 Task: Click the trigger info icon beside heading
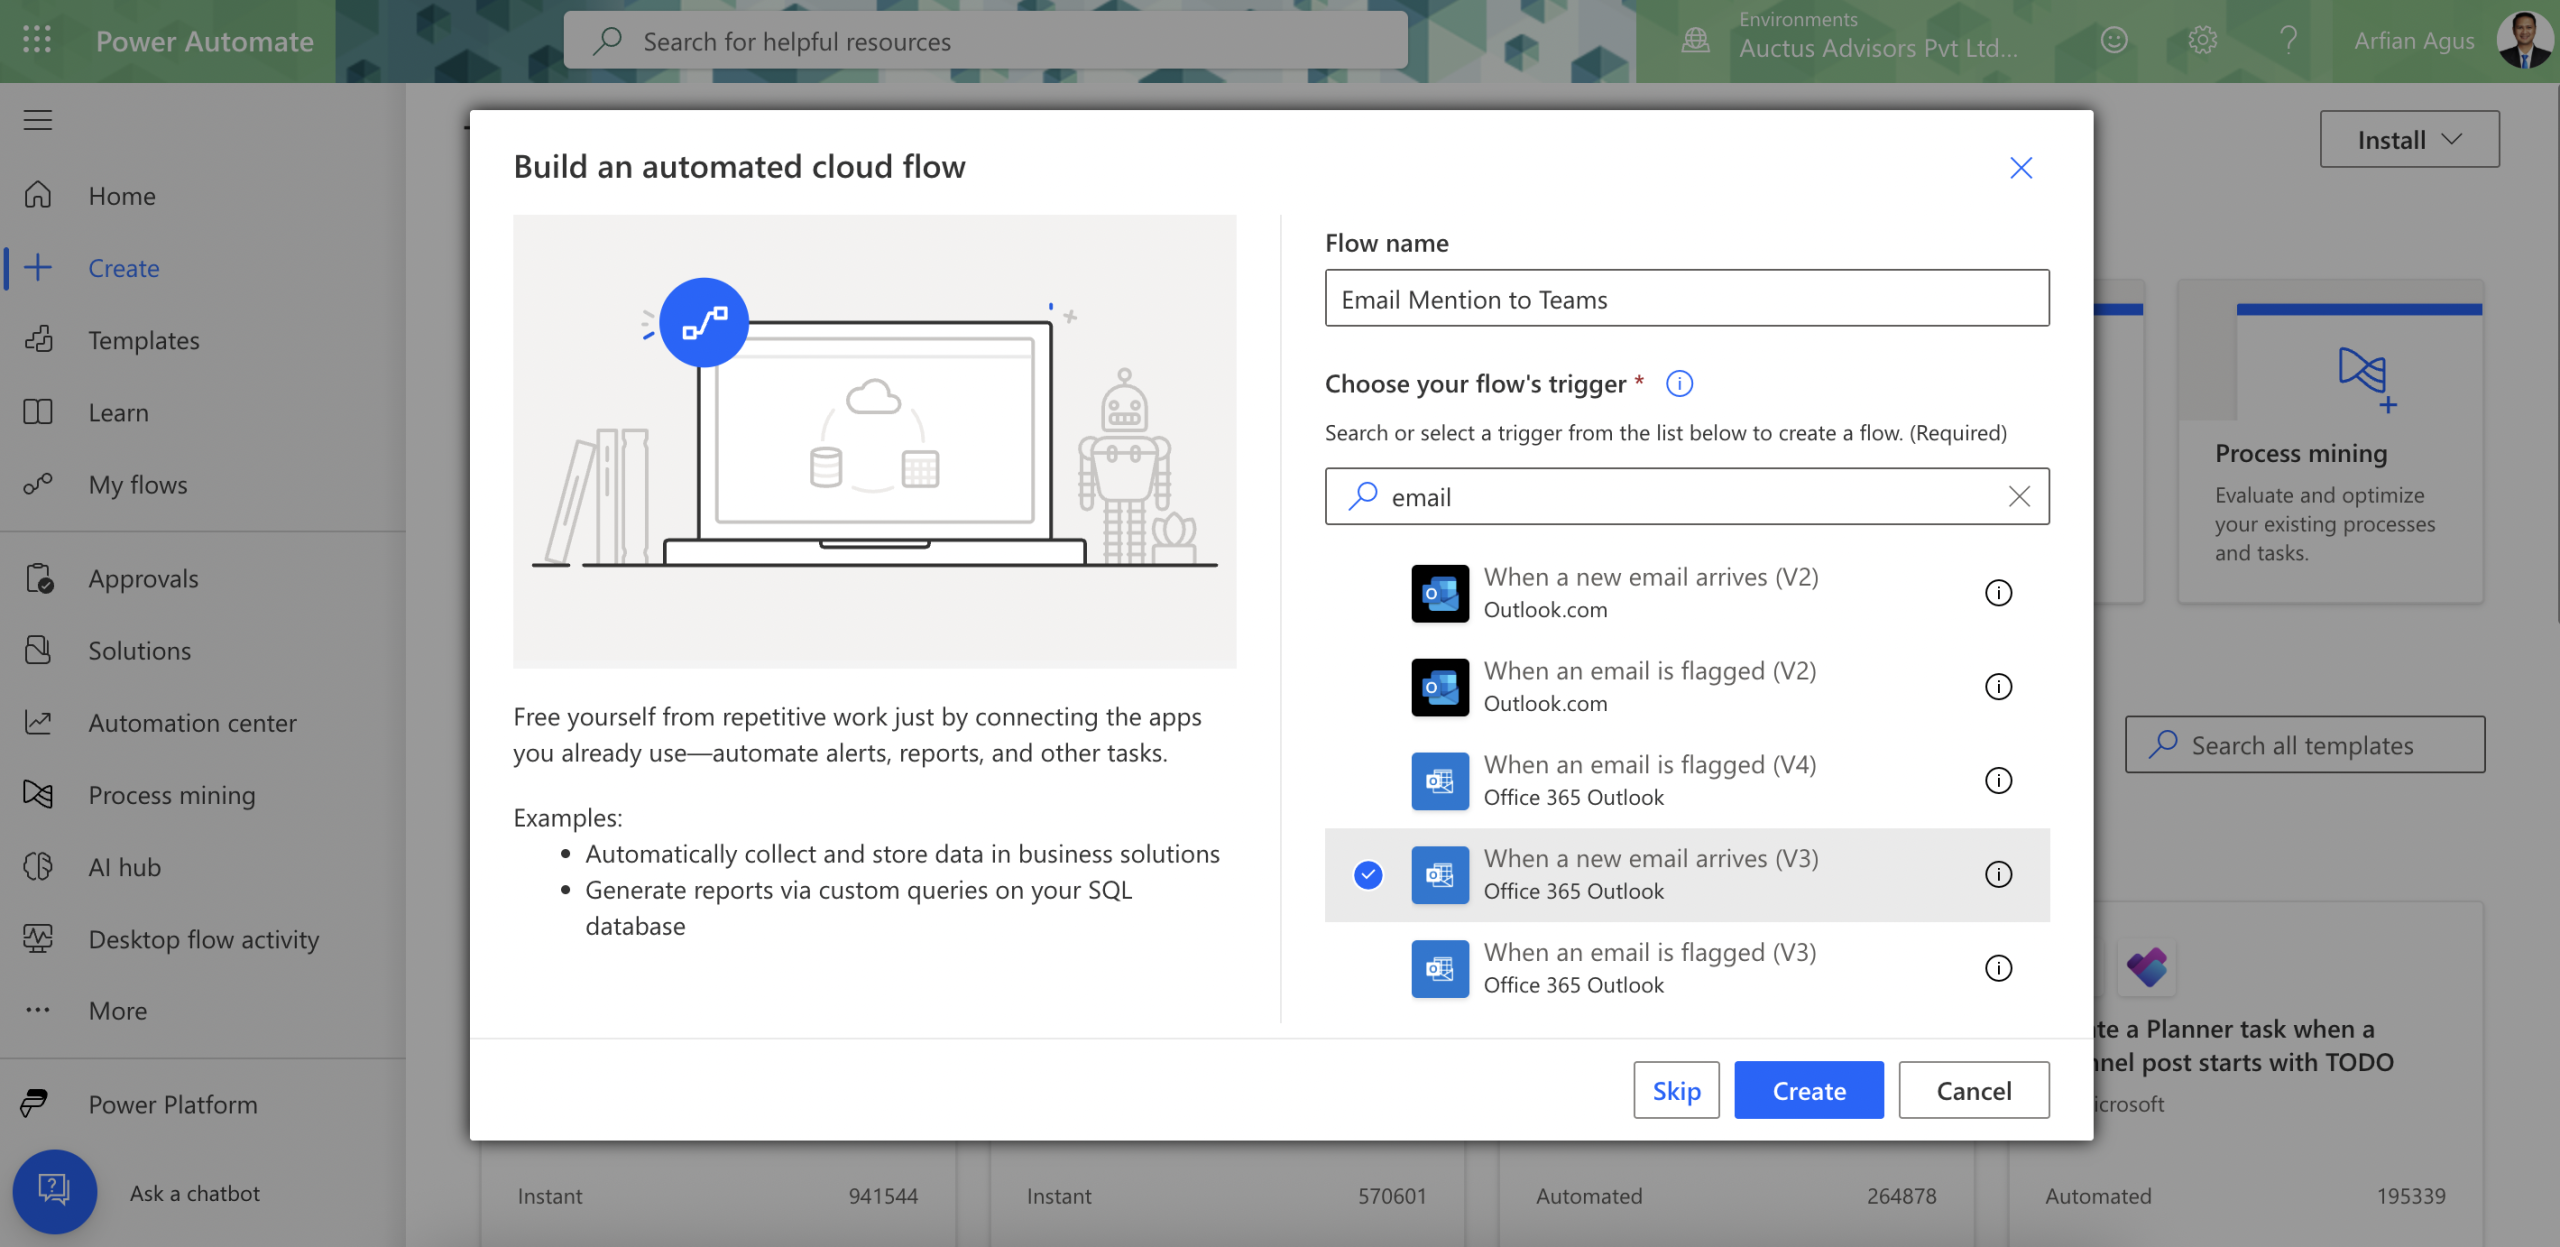click(1679, 383)
